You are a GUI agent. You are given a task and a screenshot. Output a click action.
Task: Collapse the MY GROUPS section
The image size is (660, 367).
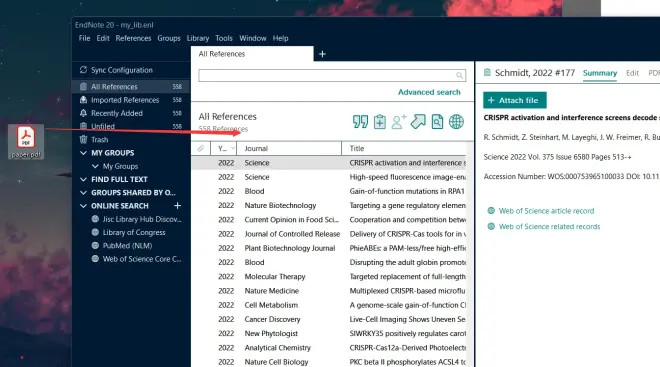click(83, 153)
